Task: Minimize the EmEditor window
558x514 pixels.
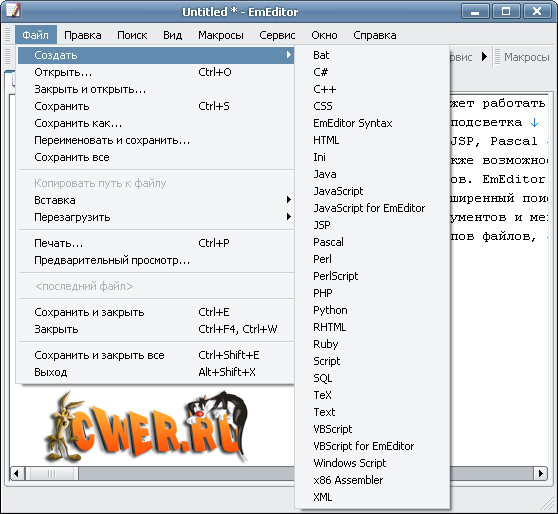Action: point(475,12)
